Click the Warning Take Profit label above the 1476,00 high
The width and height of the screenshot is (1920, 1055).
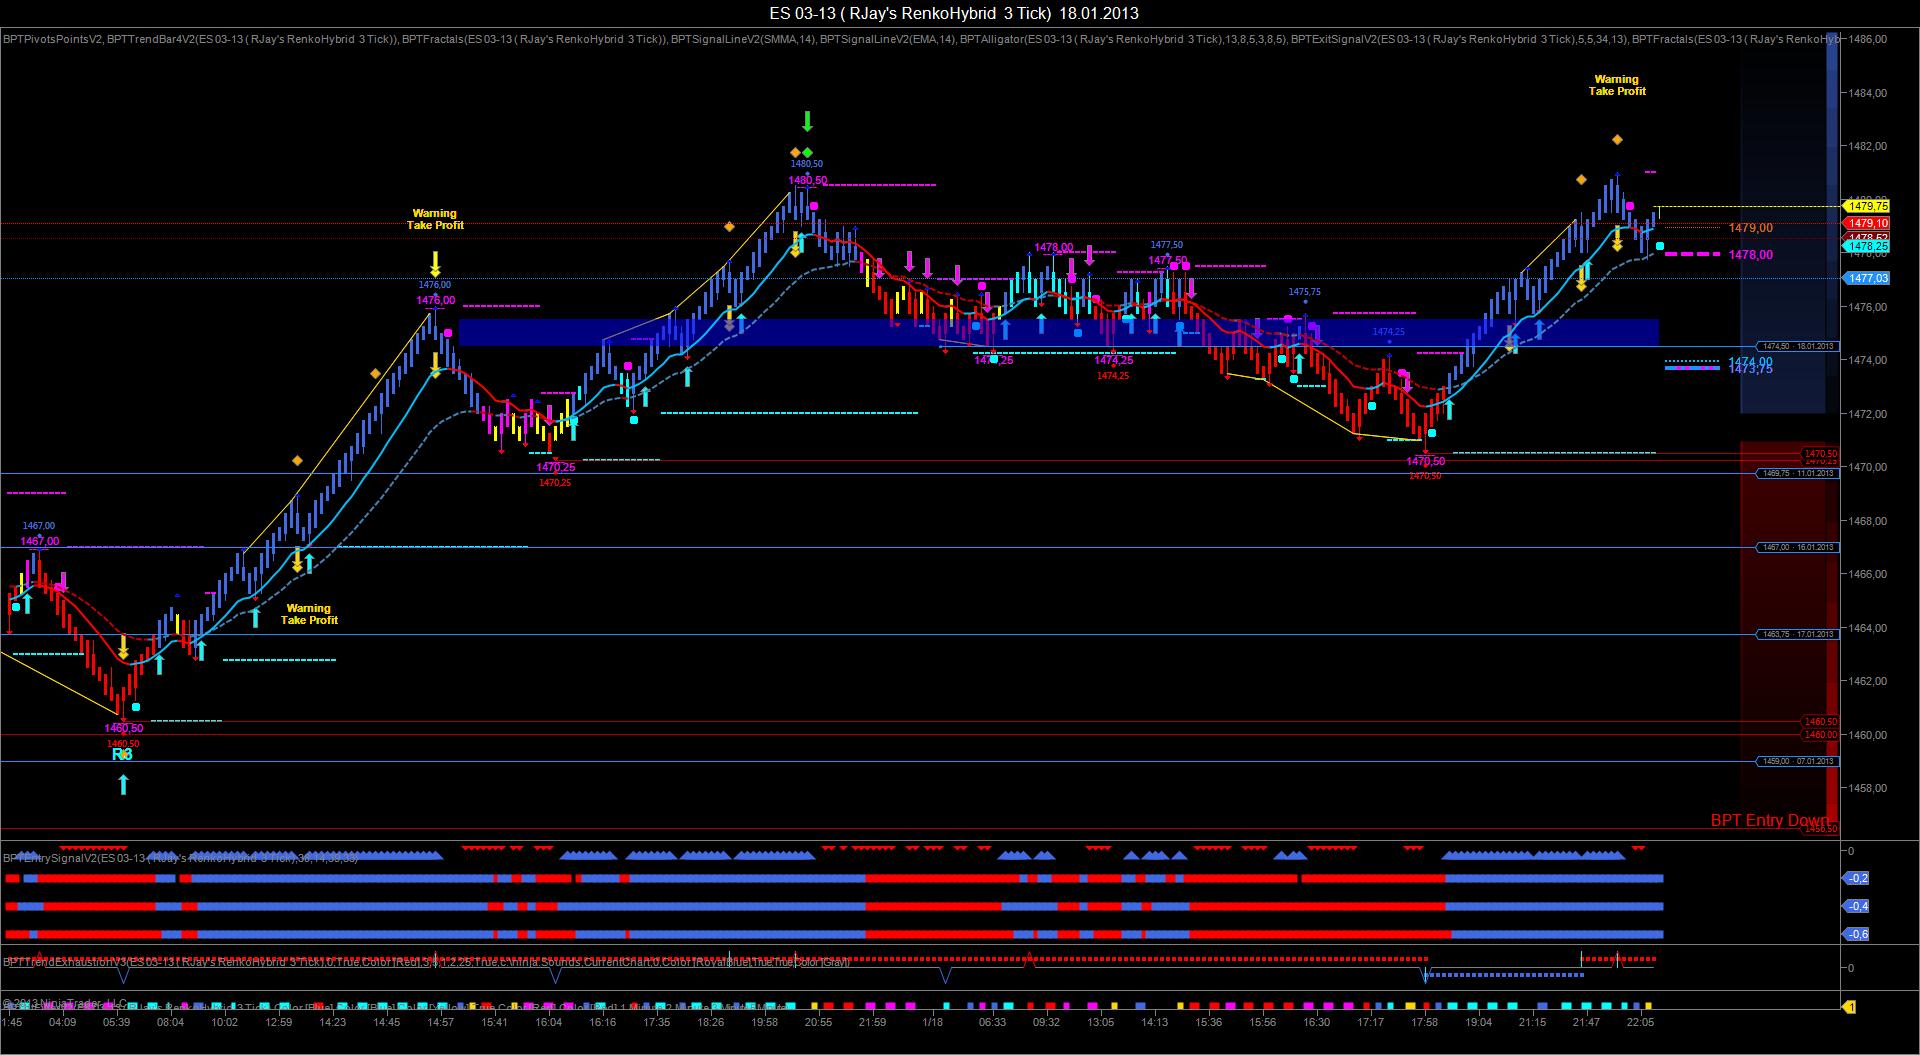pos(435,219)
